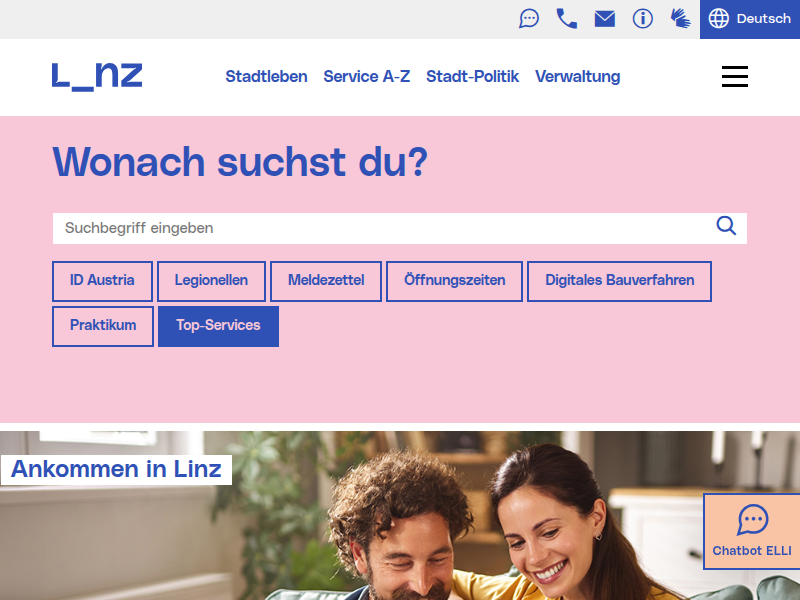Click the Legionellen quick link button

[211, 281]
